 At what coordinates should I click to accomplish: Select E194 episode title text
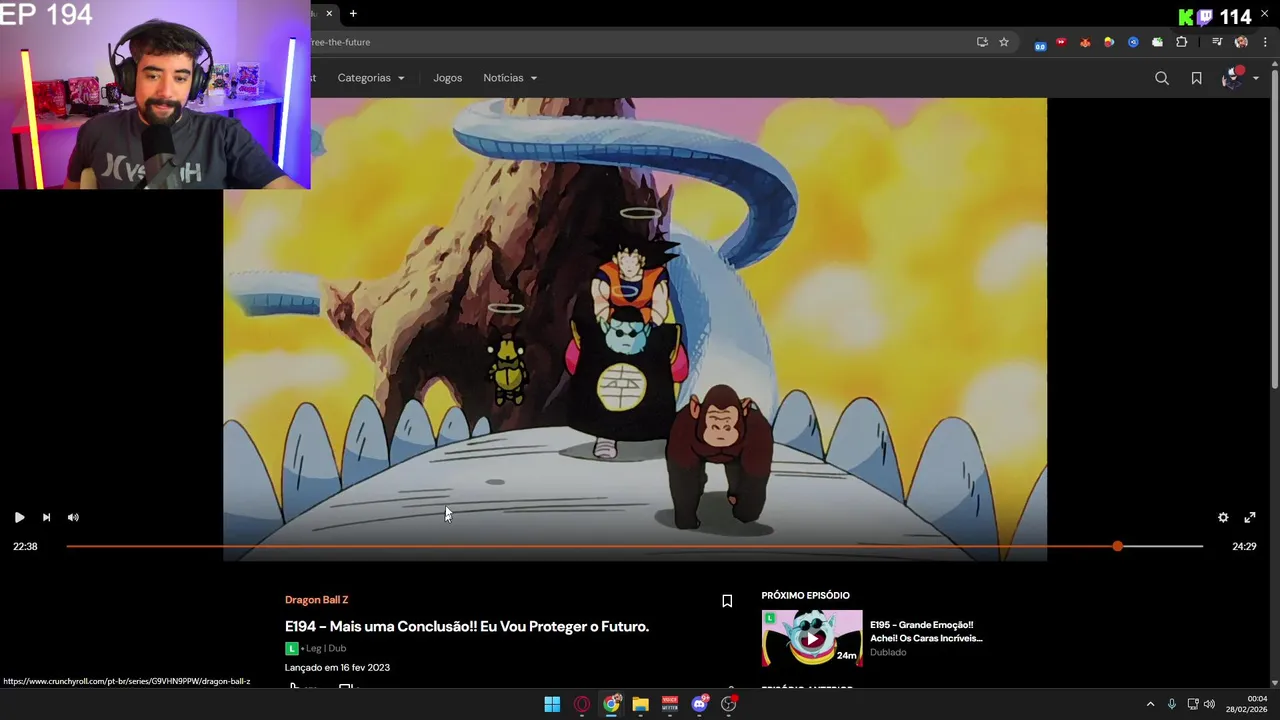coord(467,627)
